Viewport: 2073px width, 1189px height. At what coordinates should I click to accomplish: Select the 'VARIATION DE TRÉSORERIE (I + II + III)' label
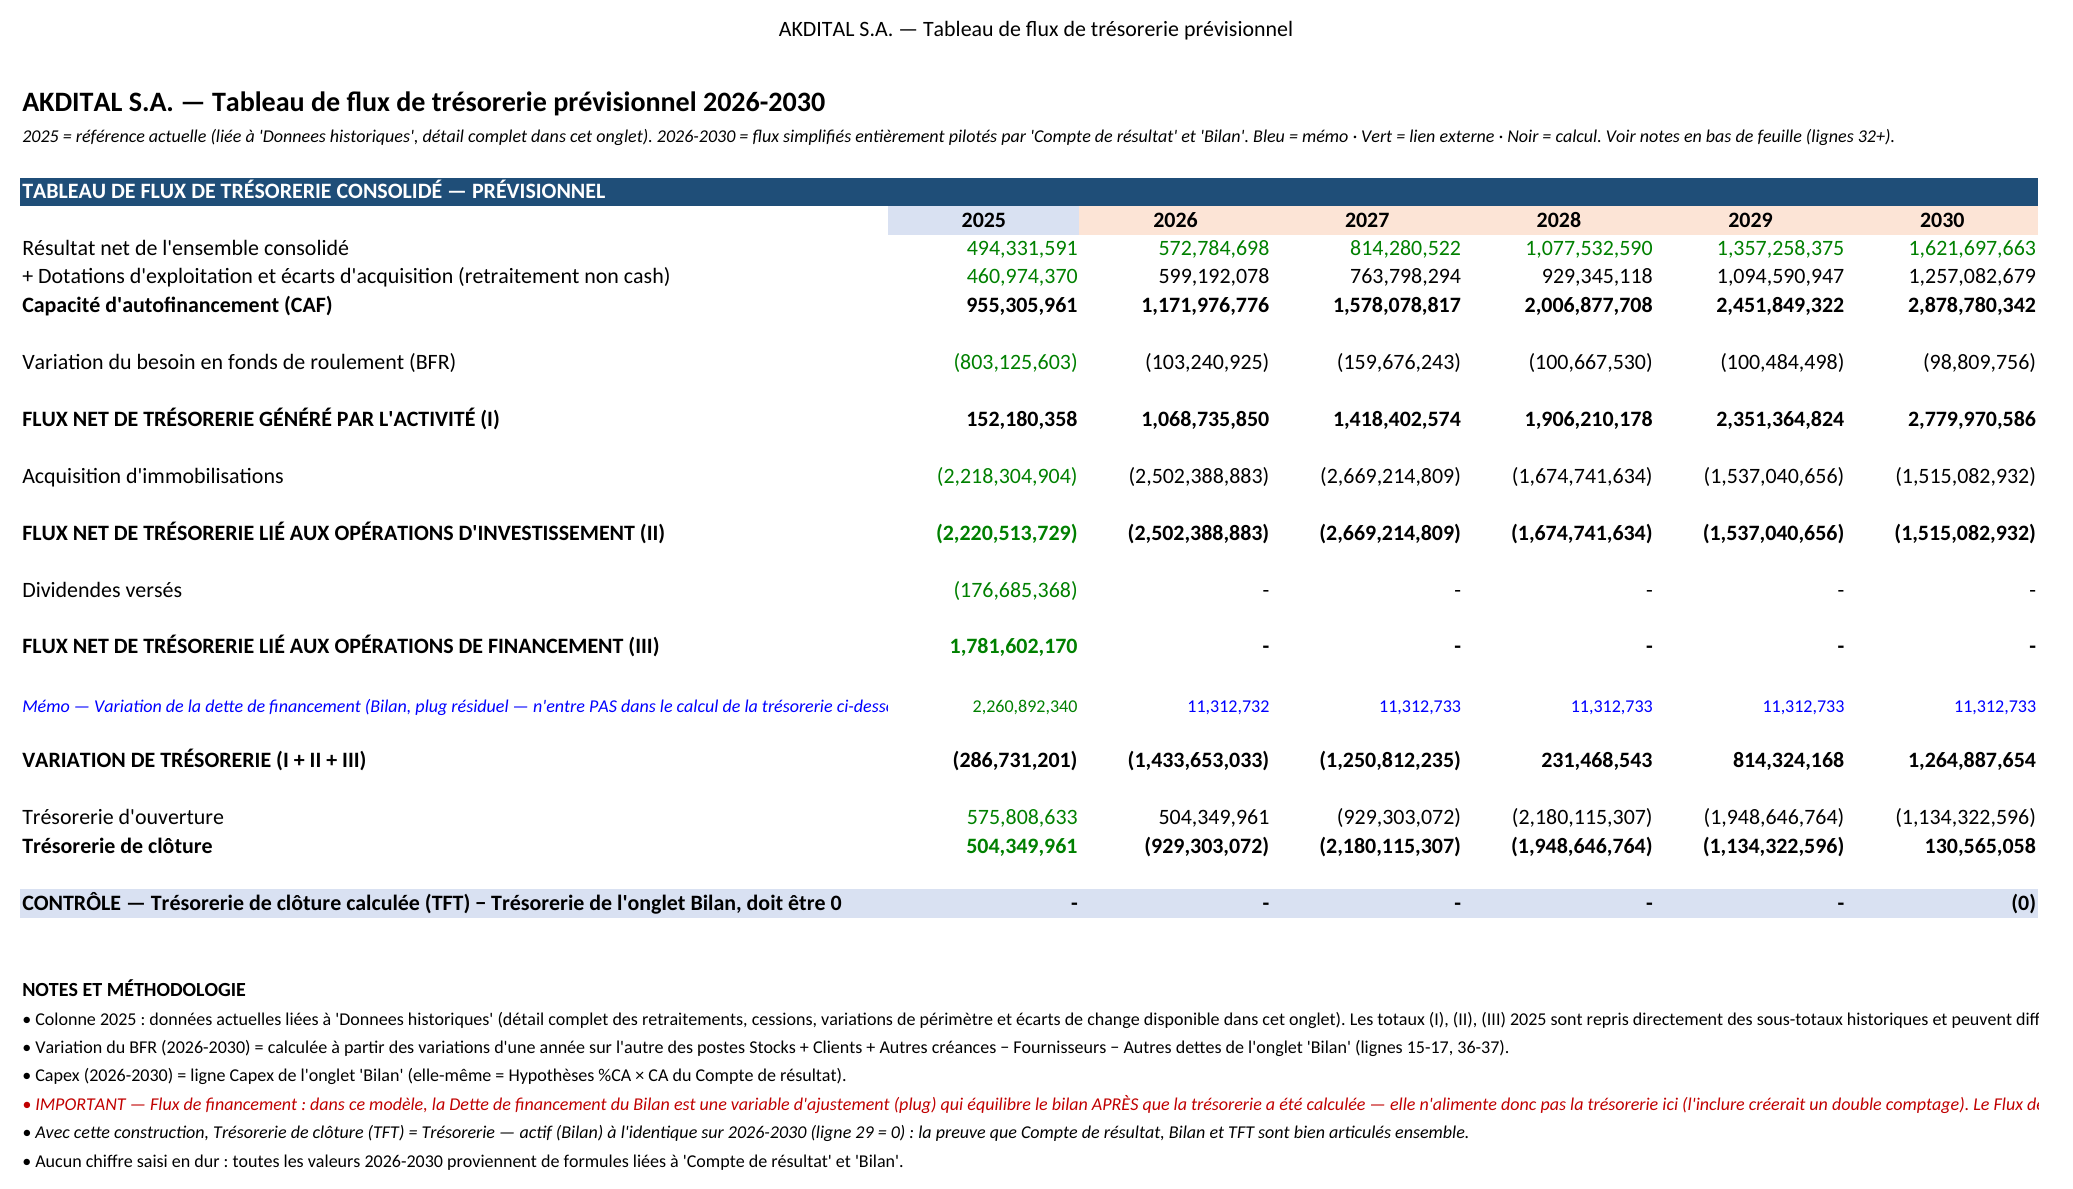[x=194, y=760]
